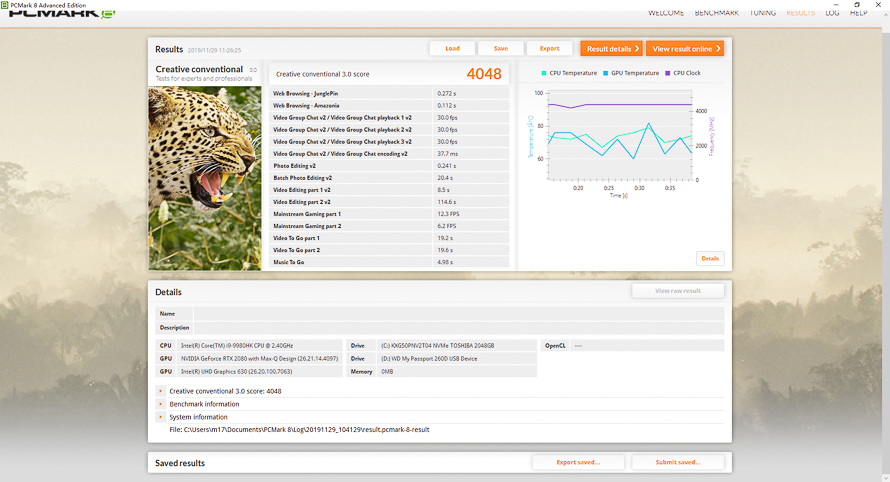Image resolution: width=890 pixels, height=482 pixels.
Task: Click the CPU Temperature legend color square
Action: pos(544,73)
